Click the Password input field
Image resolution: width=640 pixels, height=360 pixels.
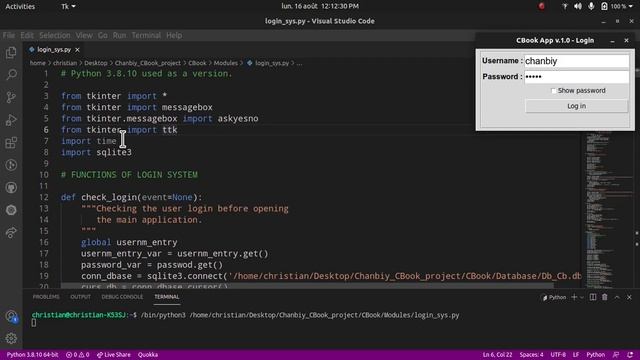(576, 77)
